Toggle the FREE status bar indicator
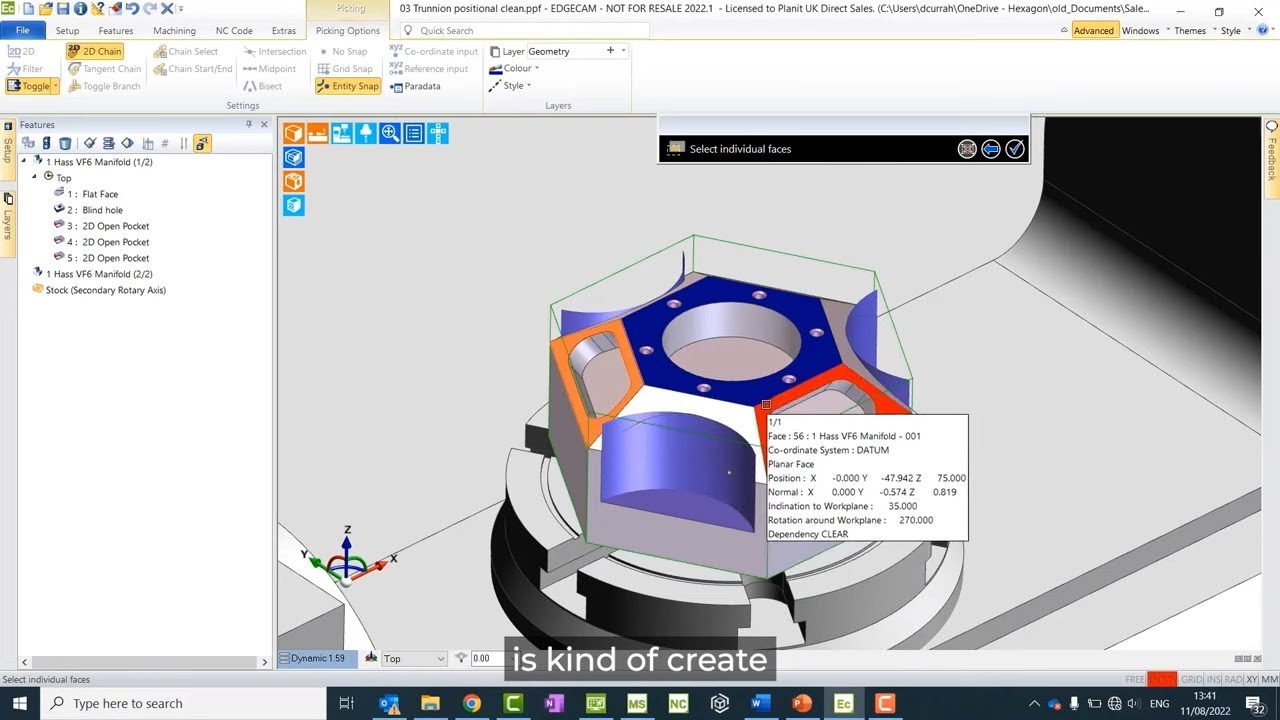This screenshot has height=720, width=1280. (x=1135, y=680)
